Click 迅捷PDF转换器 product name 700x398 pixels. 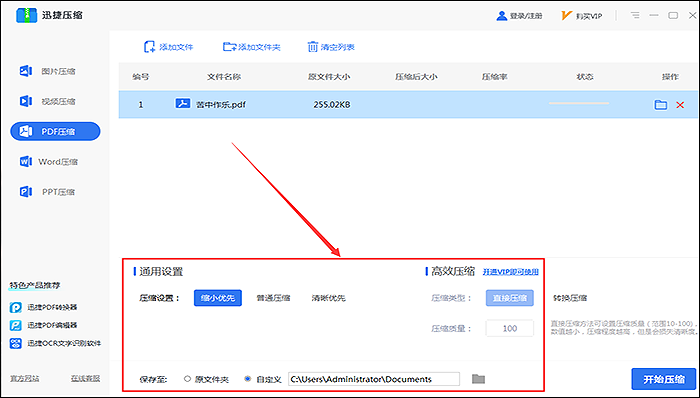[x=52, y=307]
